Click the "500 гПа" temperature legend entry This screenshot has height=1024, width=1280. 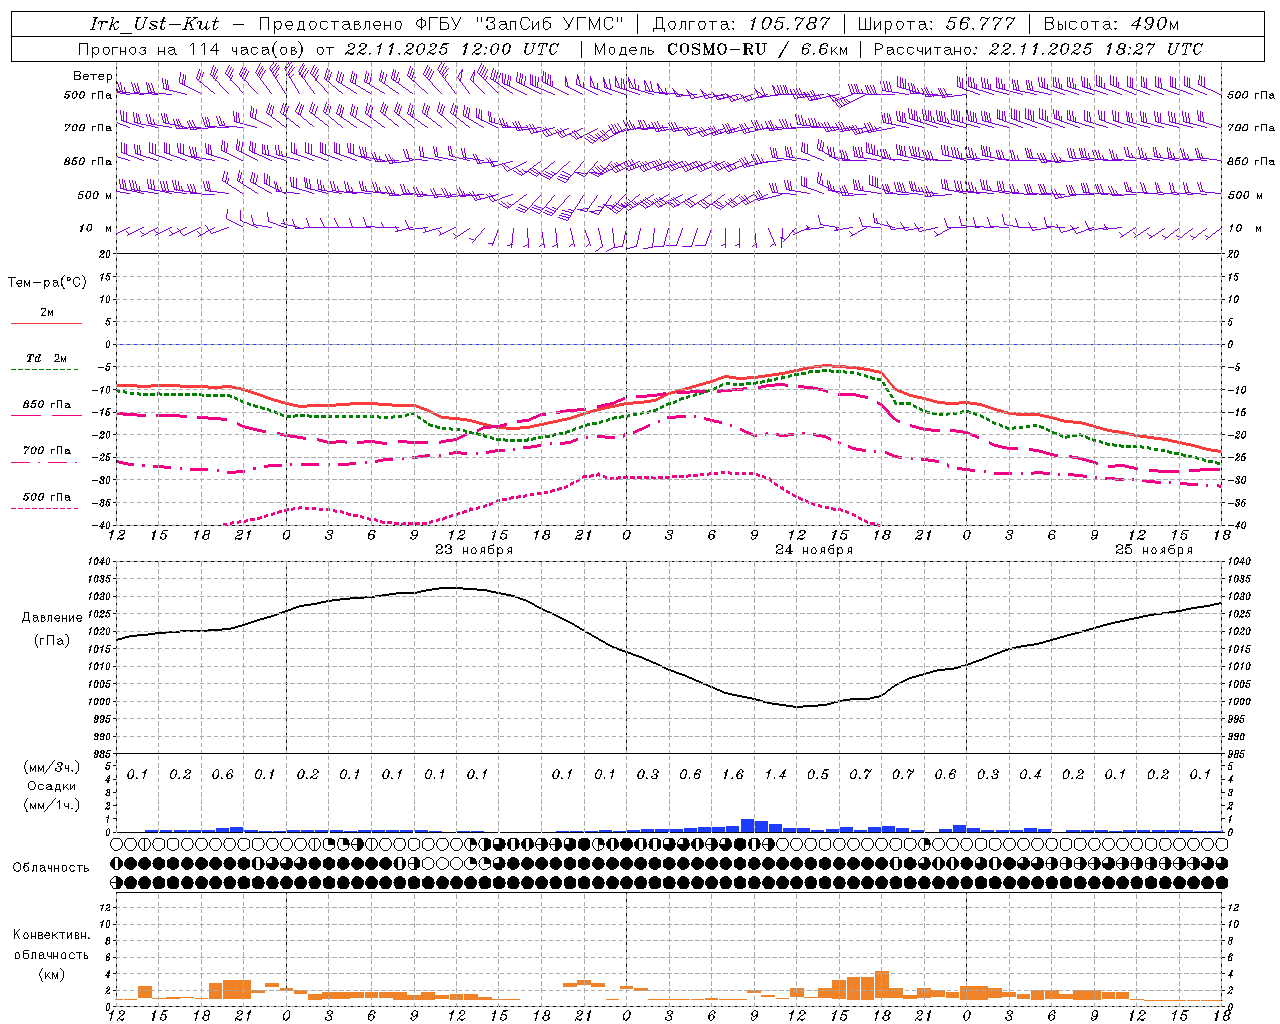pyautogui.click(x=46, y=497)
